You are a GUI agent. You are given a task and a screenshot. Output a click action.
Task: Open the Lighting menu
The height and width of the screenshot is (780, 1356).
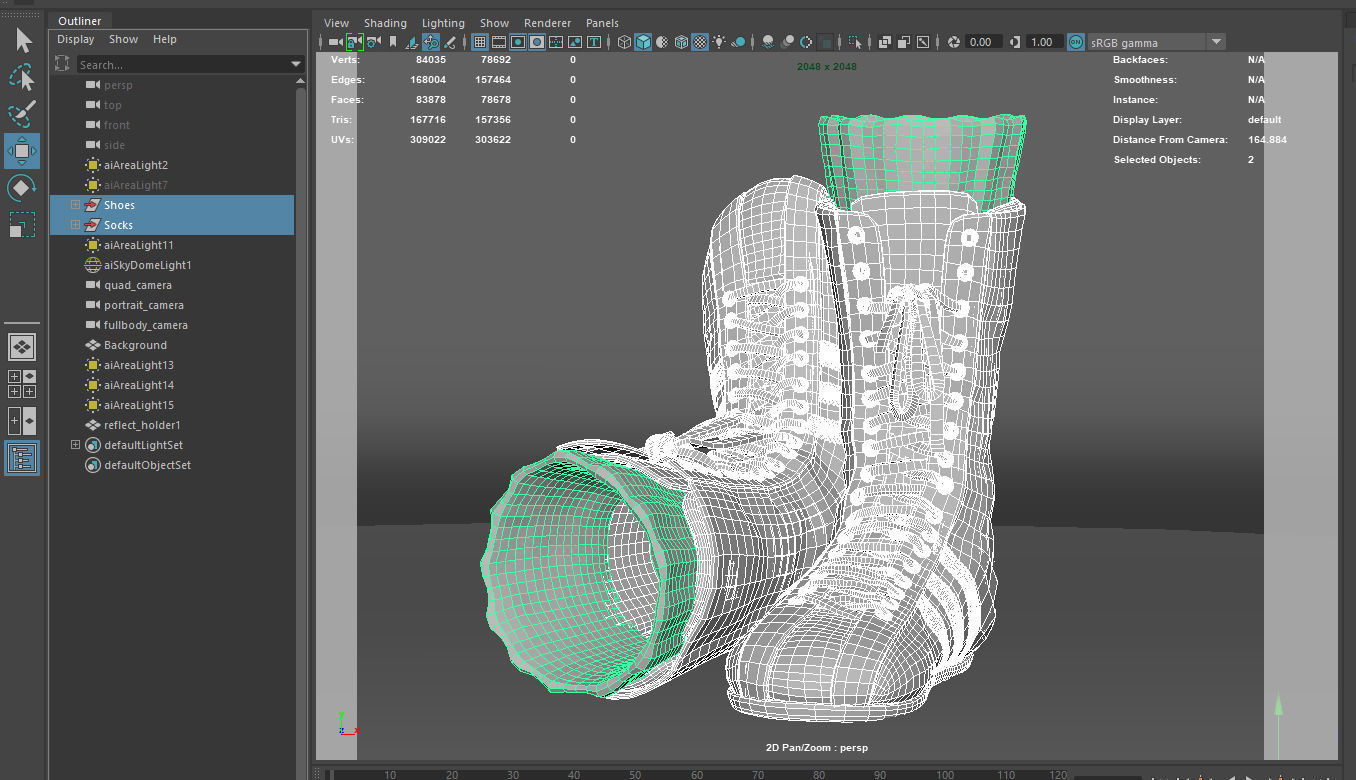tap(443, 23)
